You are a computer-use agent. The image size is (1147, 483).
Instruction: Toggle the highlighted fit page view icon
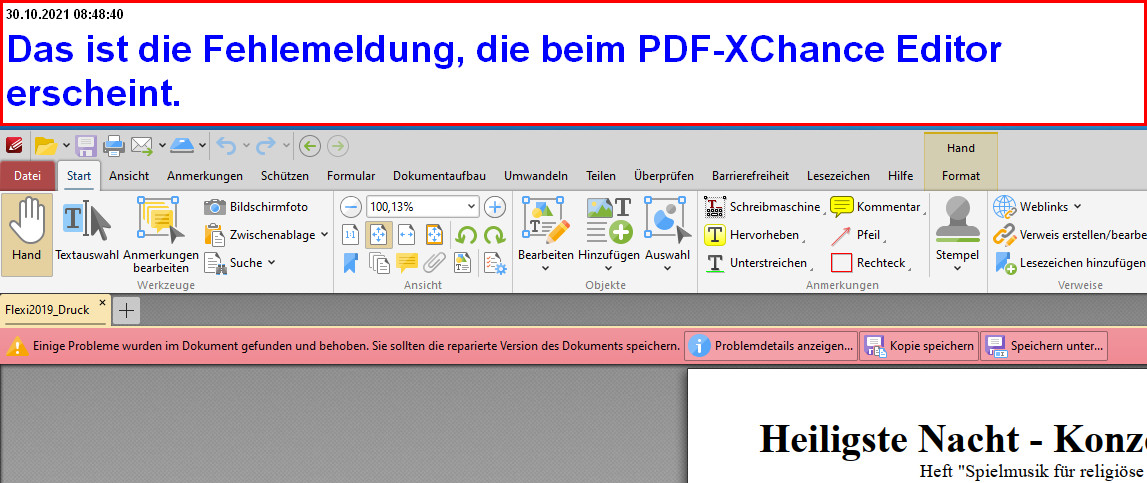pyautogui.click(x=379, y=235)
